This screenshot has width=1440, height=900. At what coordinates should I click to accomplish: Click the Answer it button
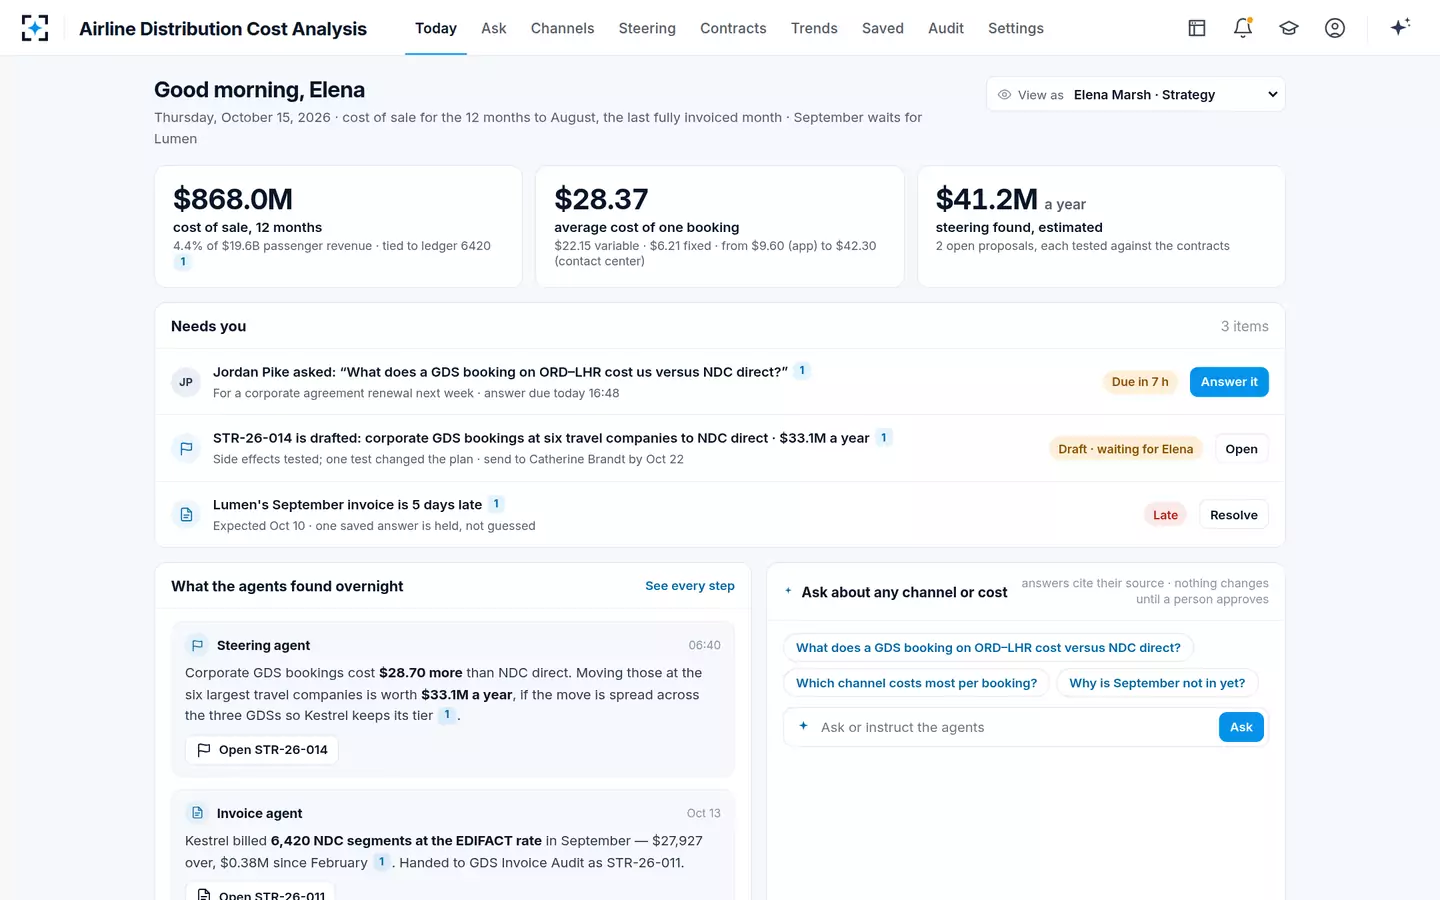pos(1229,382)
